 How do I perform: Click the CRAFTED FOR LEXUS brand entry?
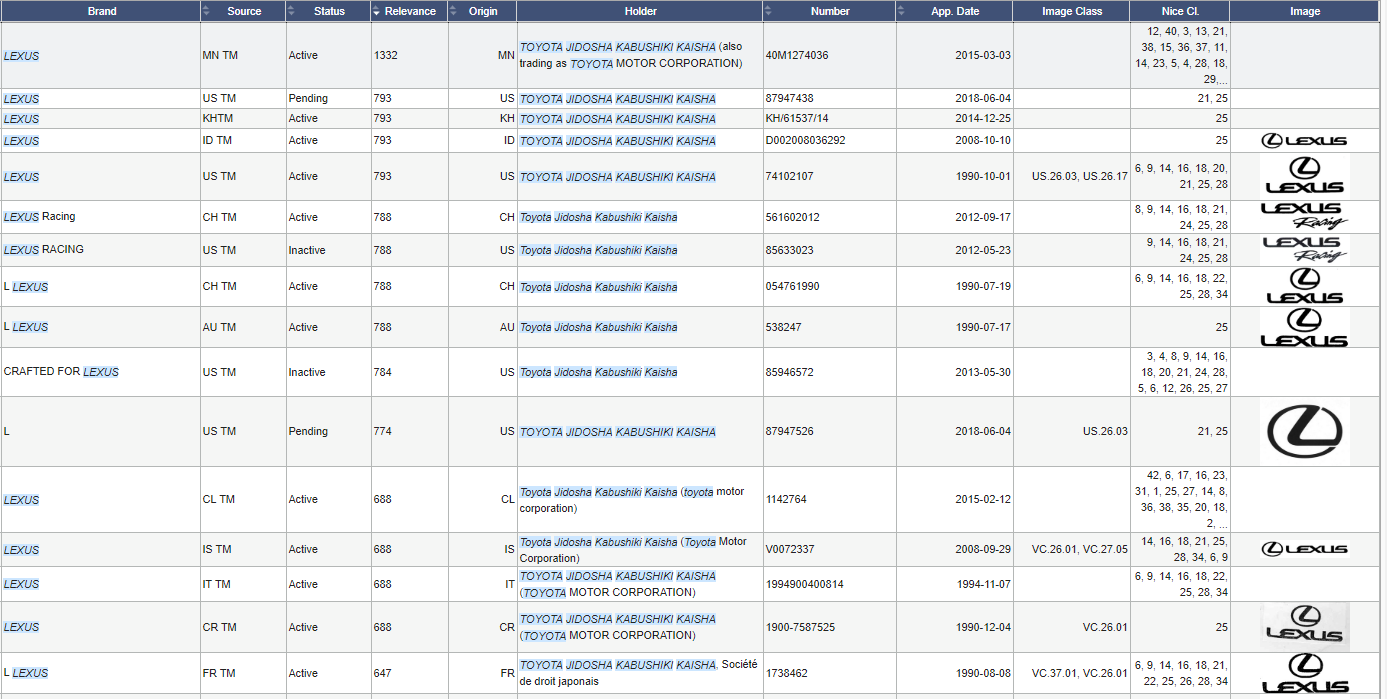[x=61, y=372]
